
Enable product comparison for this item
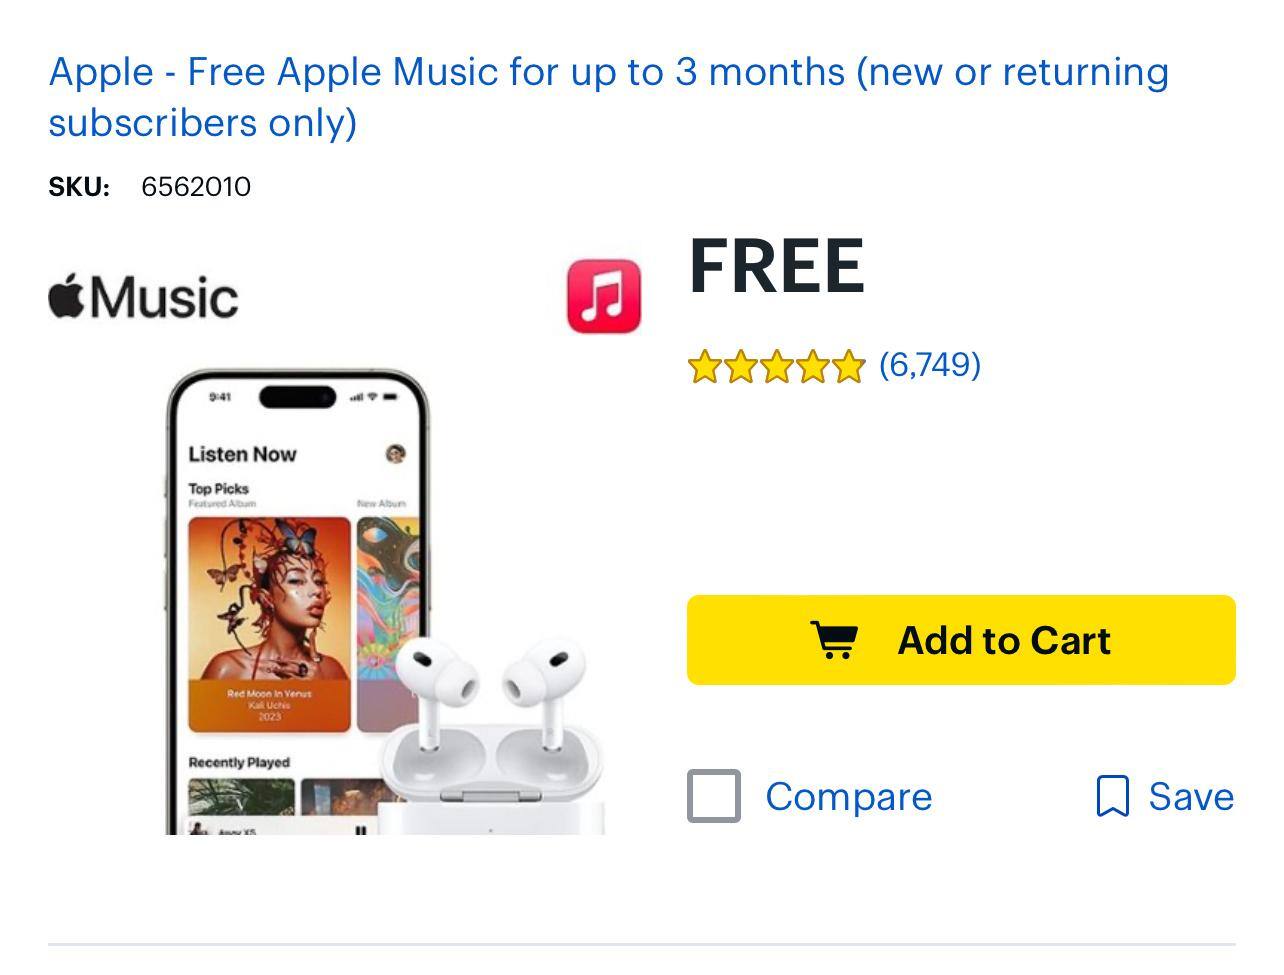point(712,796)
